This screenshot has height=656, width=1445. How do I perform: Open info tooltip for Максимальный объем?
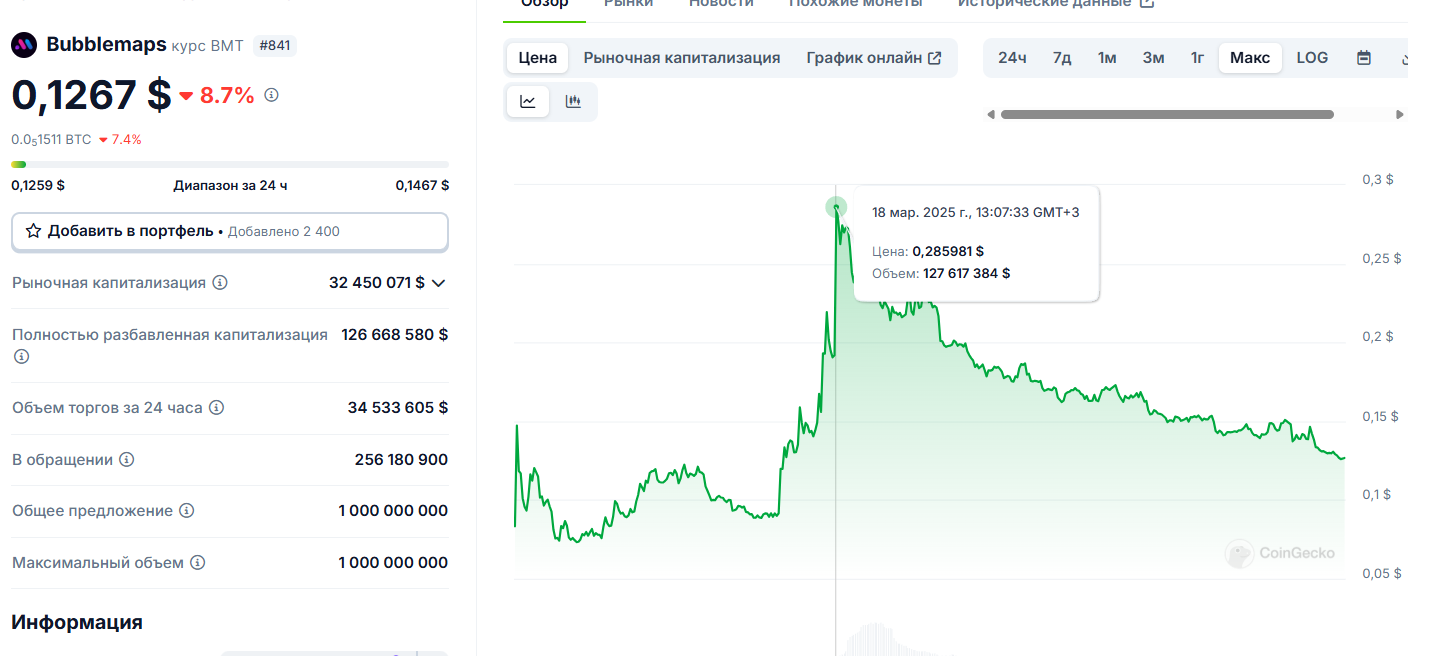pos(198,563)
